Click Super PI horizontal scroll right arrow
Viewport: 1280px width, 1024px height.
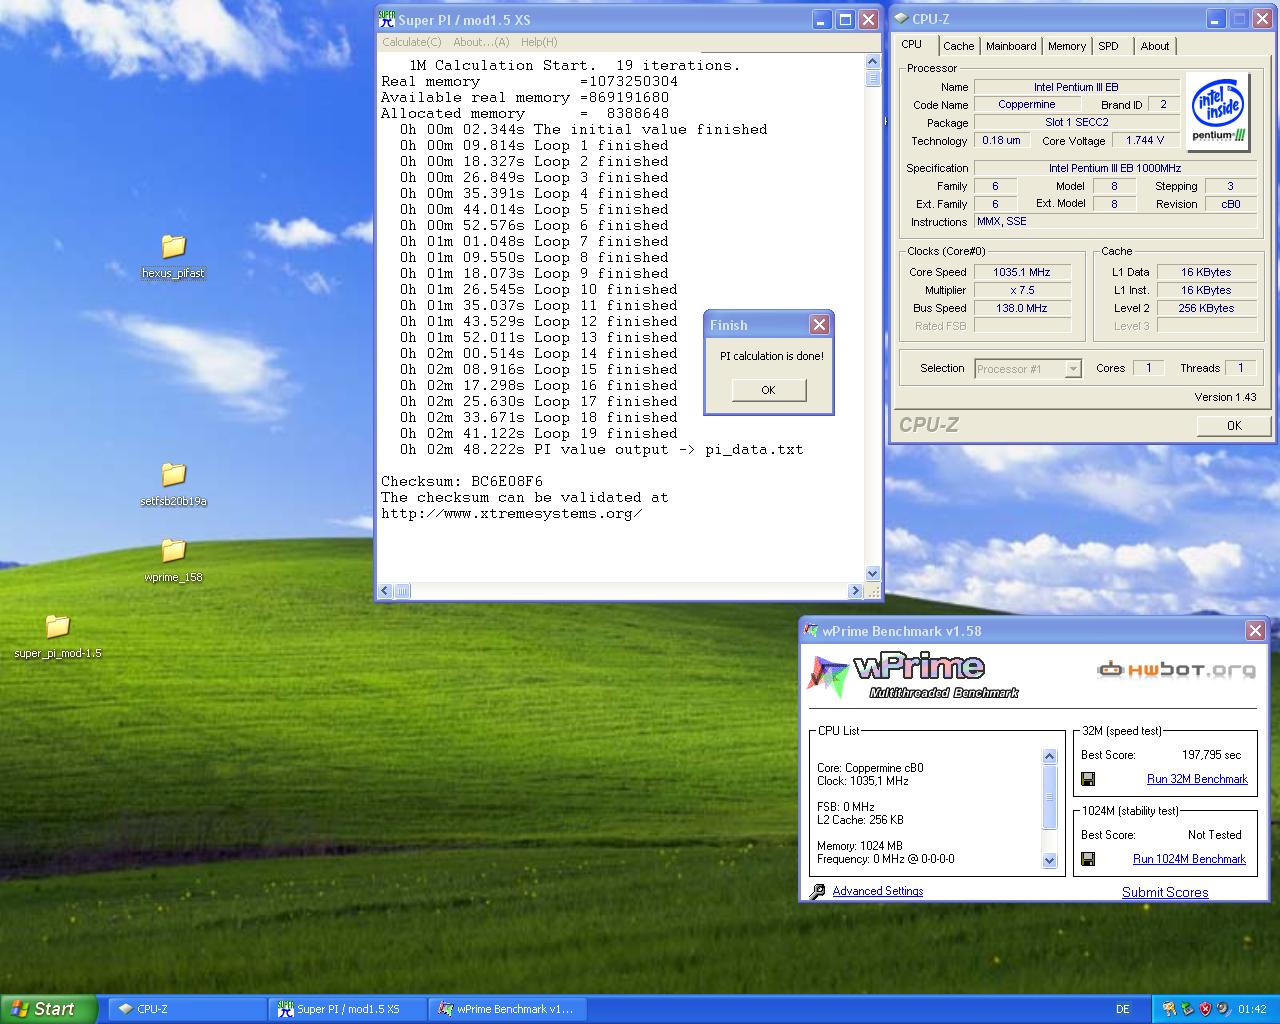pos(855,591)
